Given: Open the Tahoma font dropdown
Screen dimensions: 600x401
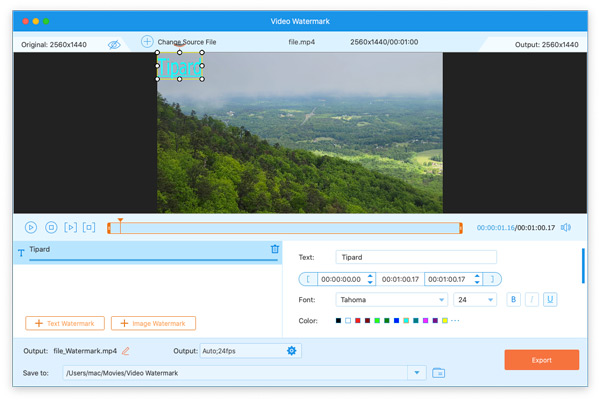Looking at the screenshot, I should tap(391, 299).
